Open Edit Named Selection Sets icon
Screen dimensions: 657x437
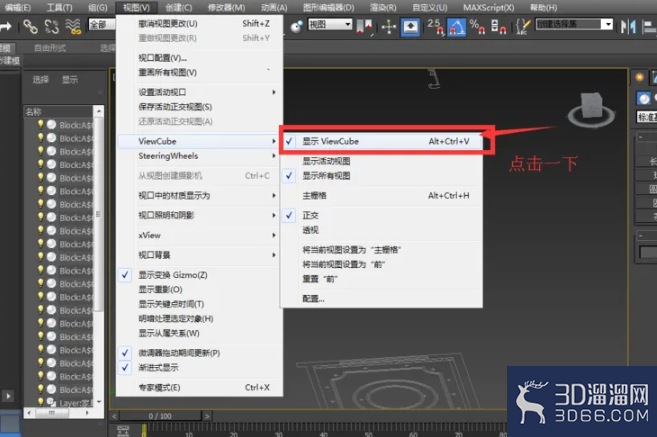pos(523,27)
